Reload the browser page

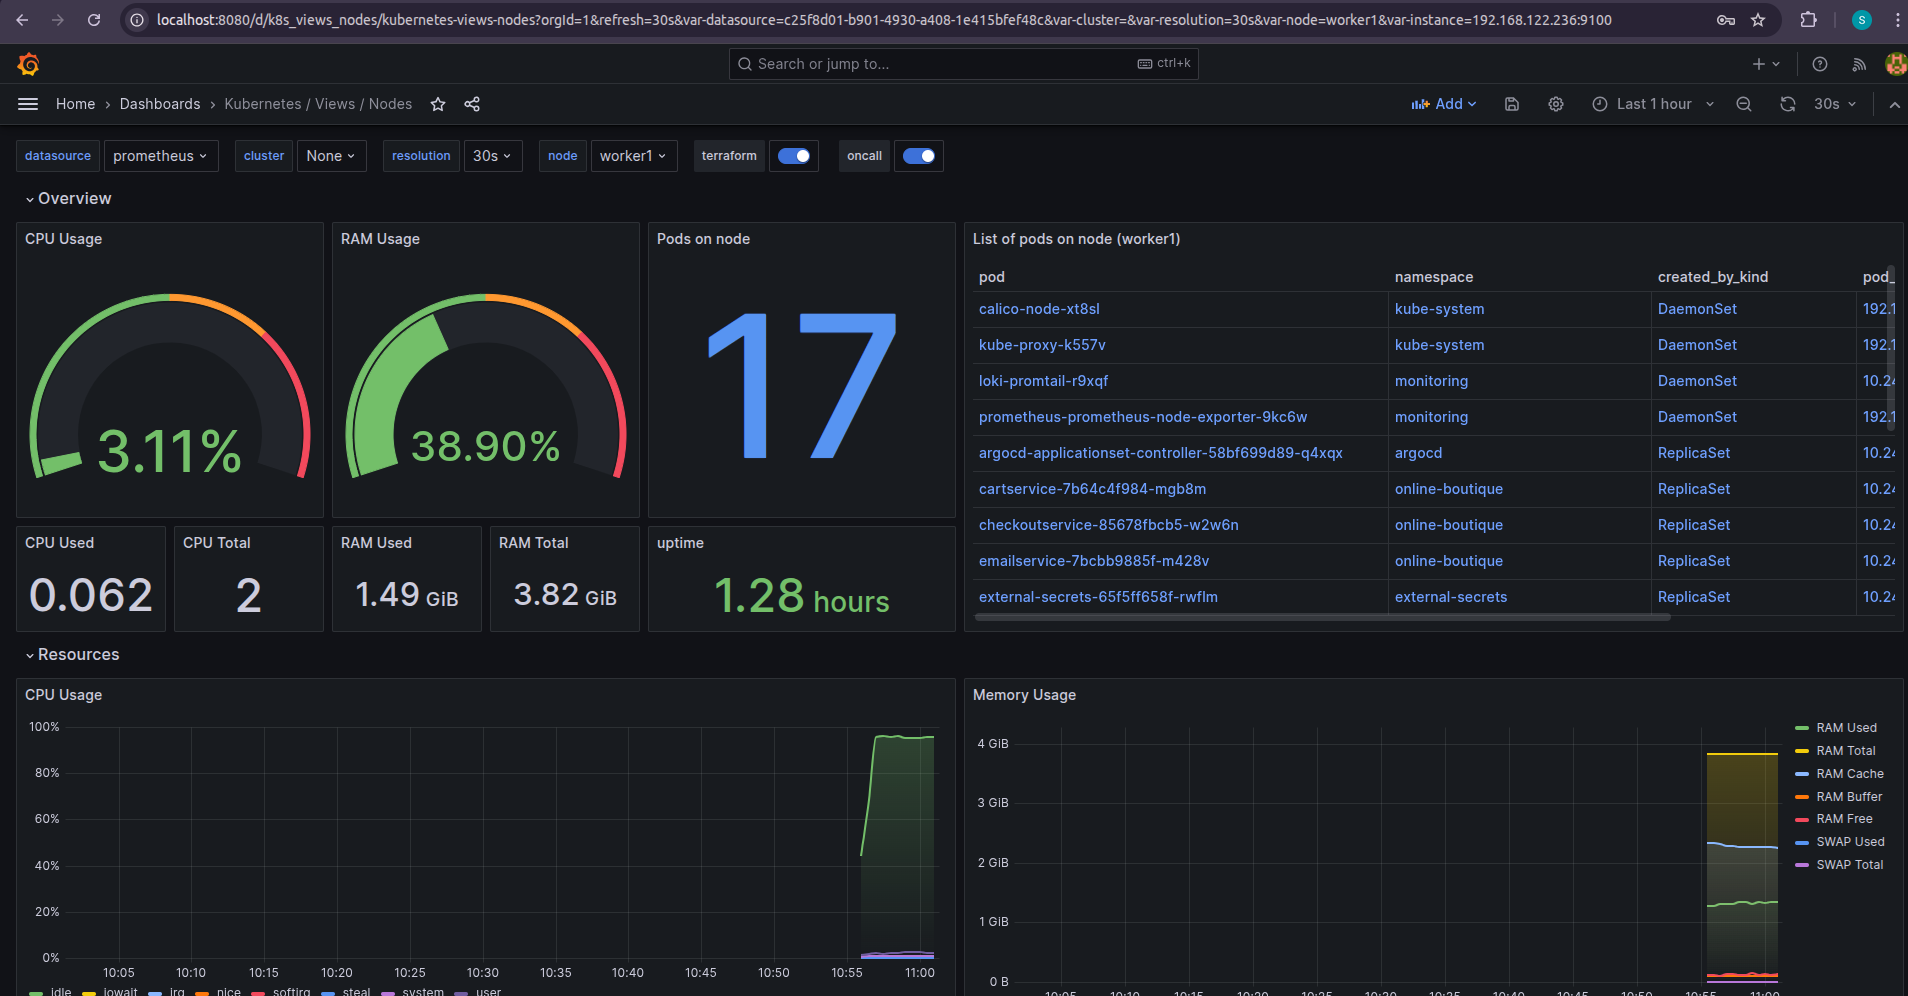tap(94, 20)
